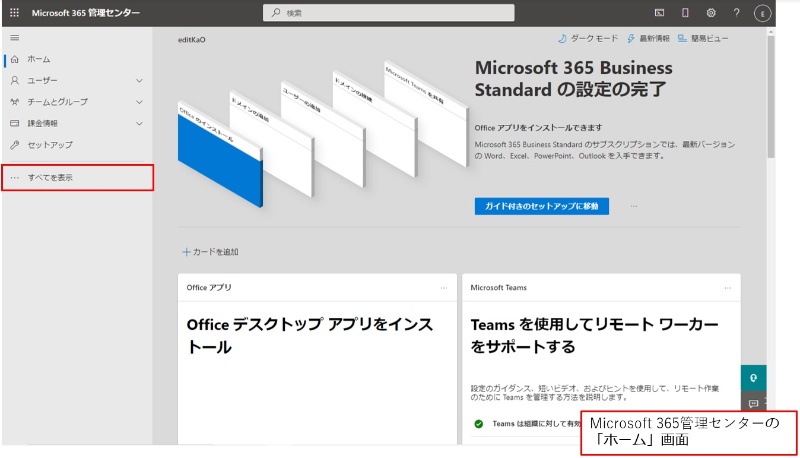This screenshot has width=800, height=458.
Task: Toggle ダークモード
Action: tap(588, 38)
